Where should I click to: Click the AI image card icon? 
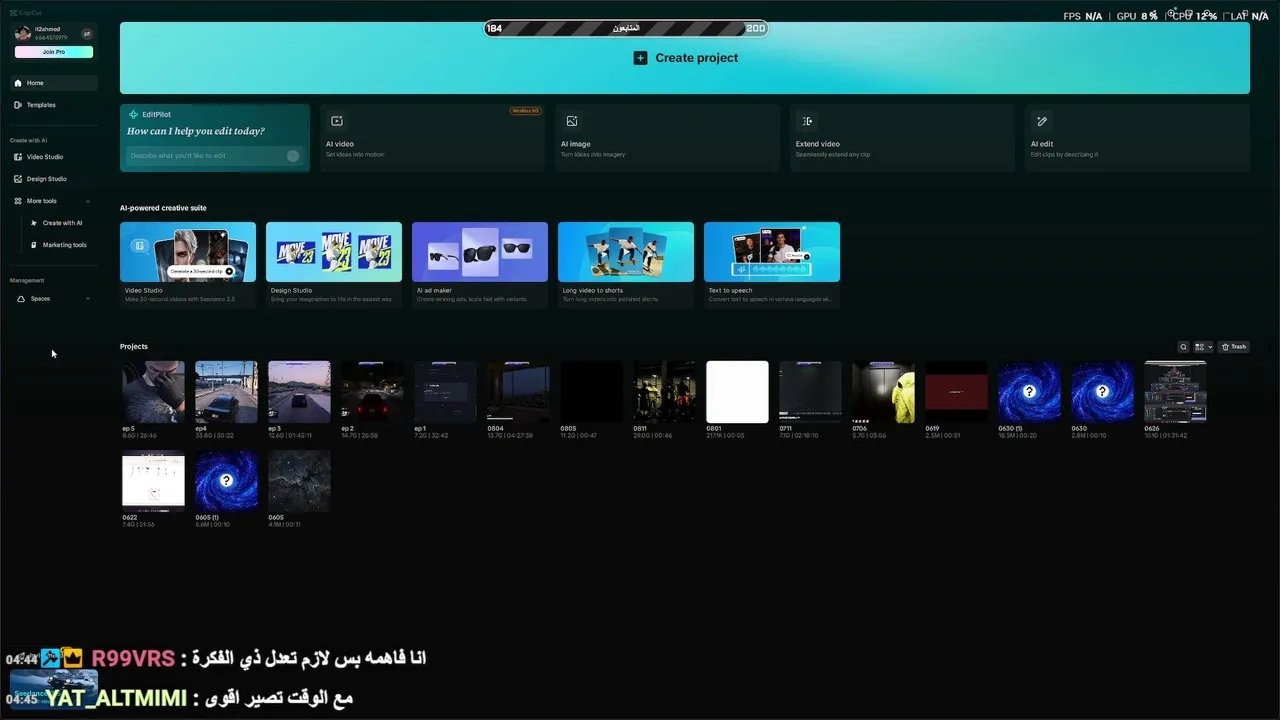click(572, 121)
